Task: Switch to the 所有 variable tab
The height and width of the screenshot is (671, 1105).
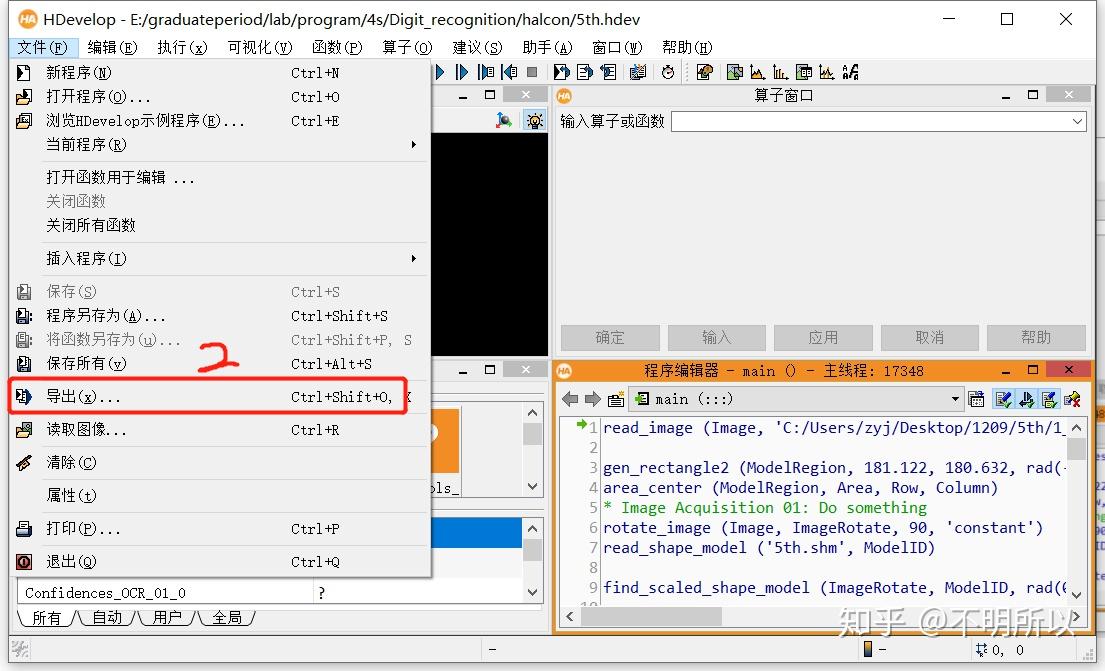Action: [x=47, y=618]
